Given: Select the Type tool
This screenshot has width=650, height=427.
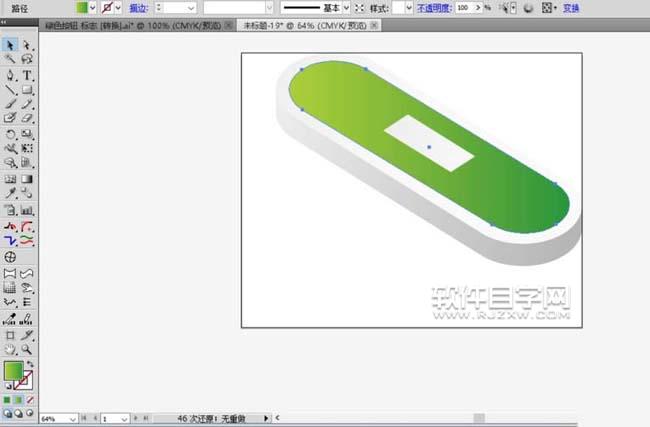Looking at the screenshot, I should 27,75.
